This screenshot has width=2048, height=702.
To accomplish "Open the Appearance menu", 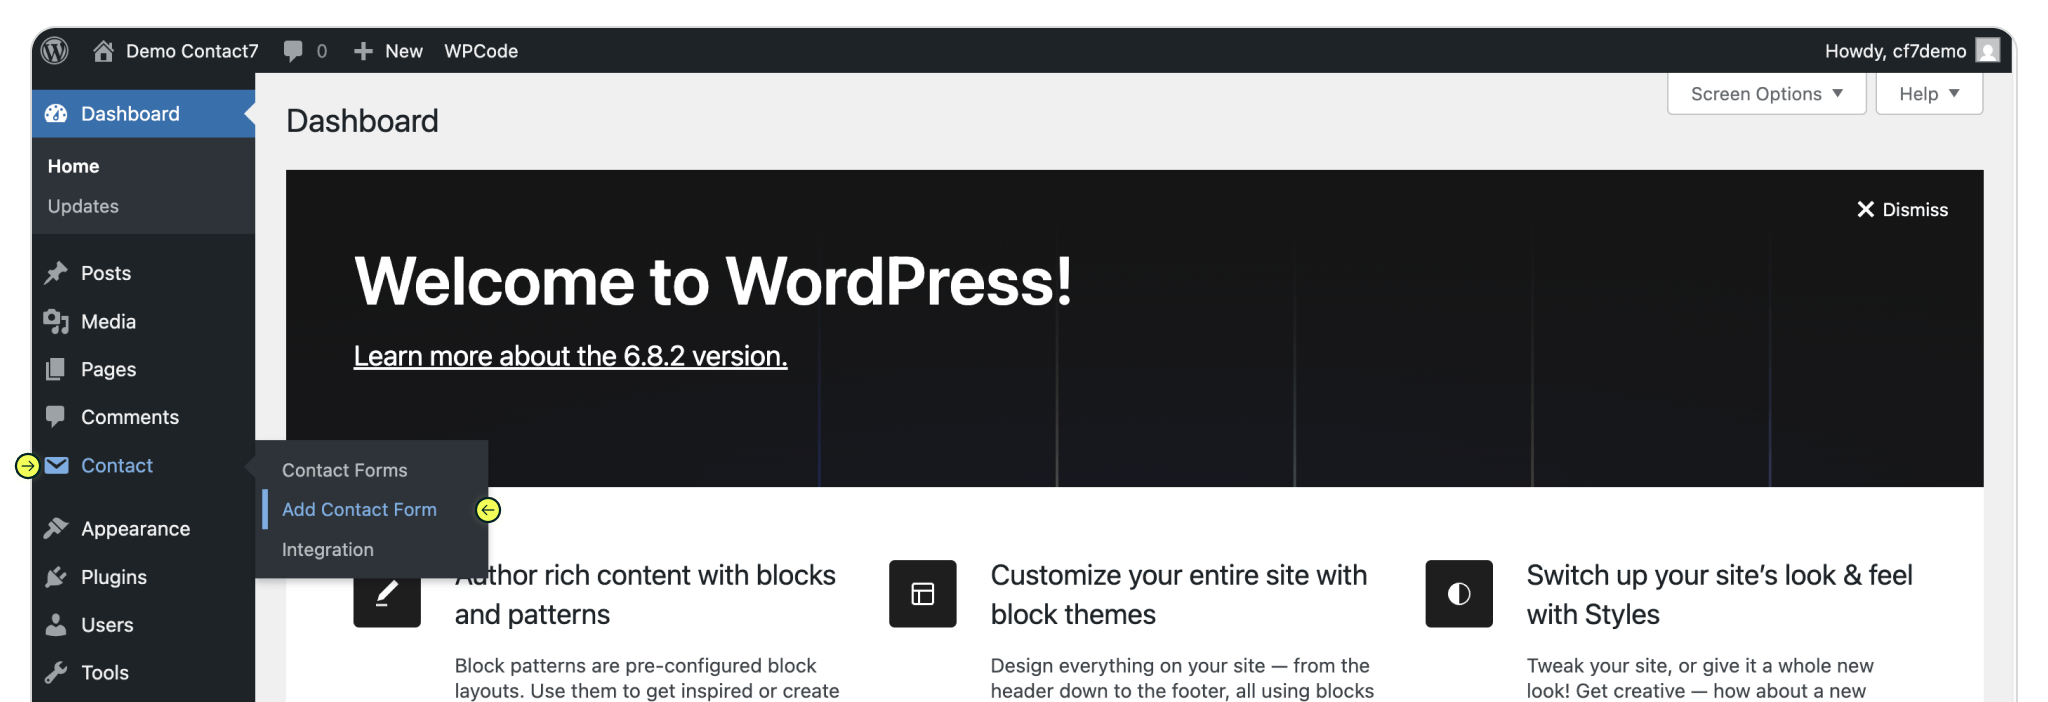I will click(x=143, y=528).
